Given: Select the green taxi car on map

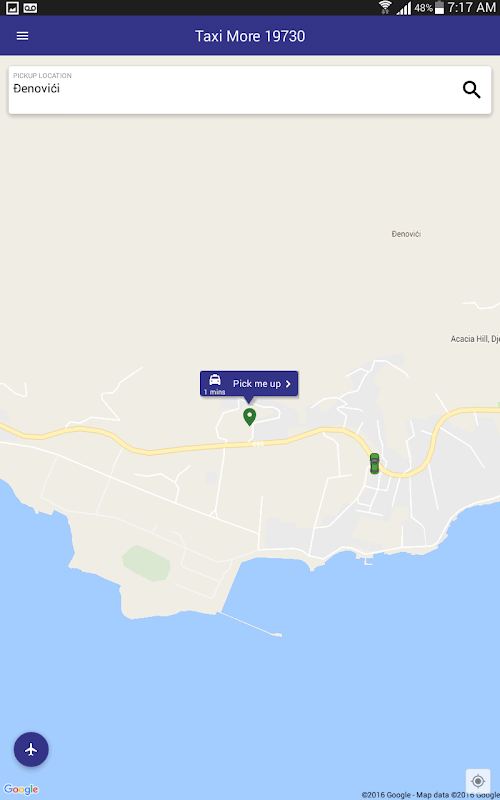Looking at the screenshot, I should tap(374, 463).
